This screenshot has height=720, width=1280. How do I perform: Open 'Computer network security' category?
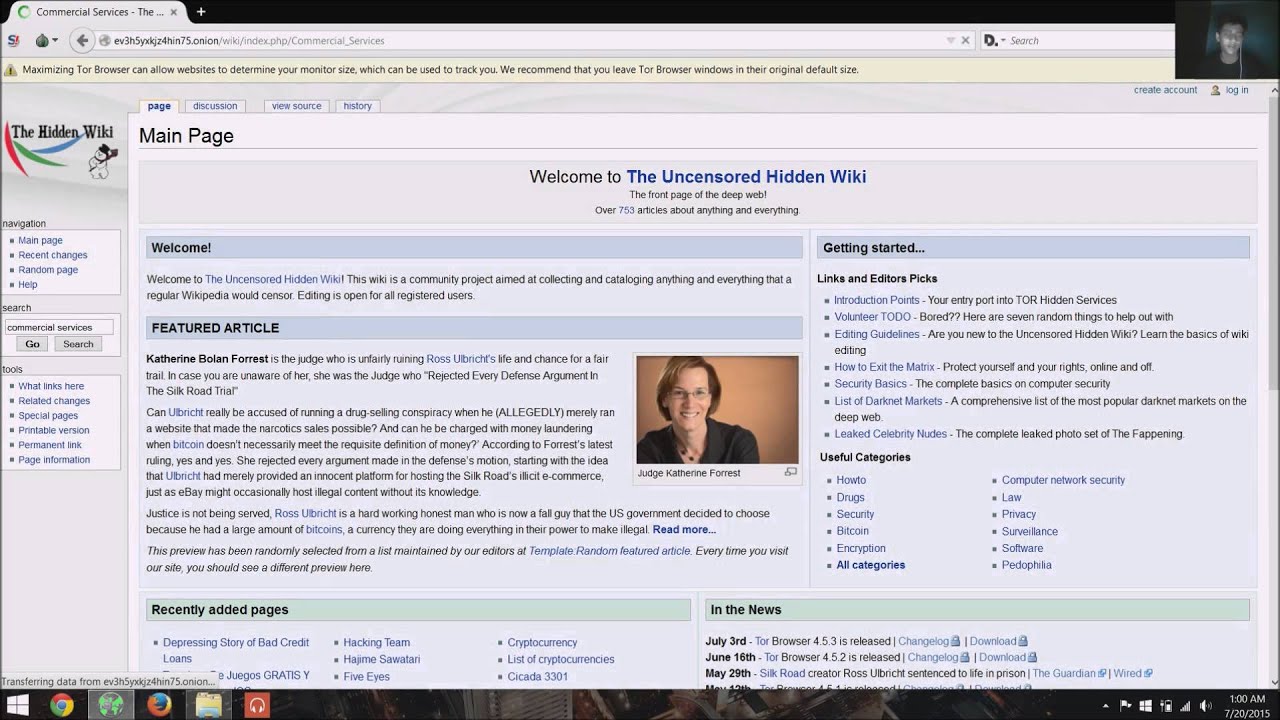click(1063, 480)
